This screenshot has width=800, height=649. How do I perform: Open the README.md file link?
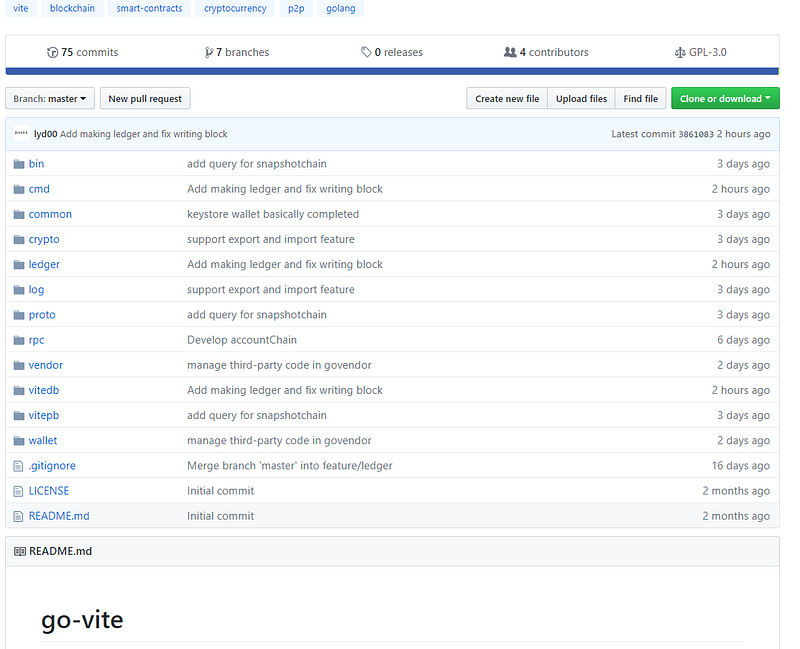[59, 516]
